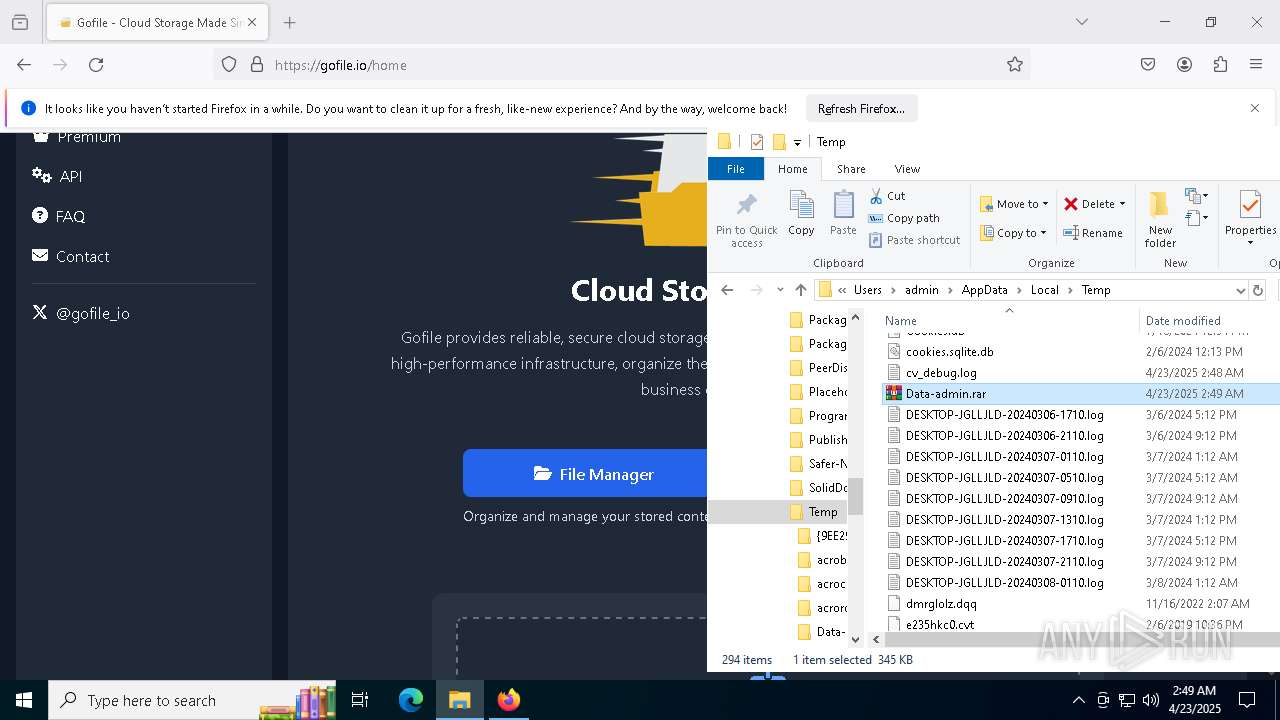
Task: Select SolidDo folder in navigation tree
Action: point(827,488)
